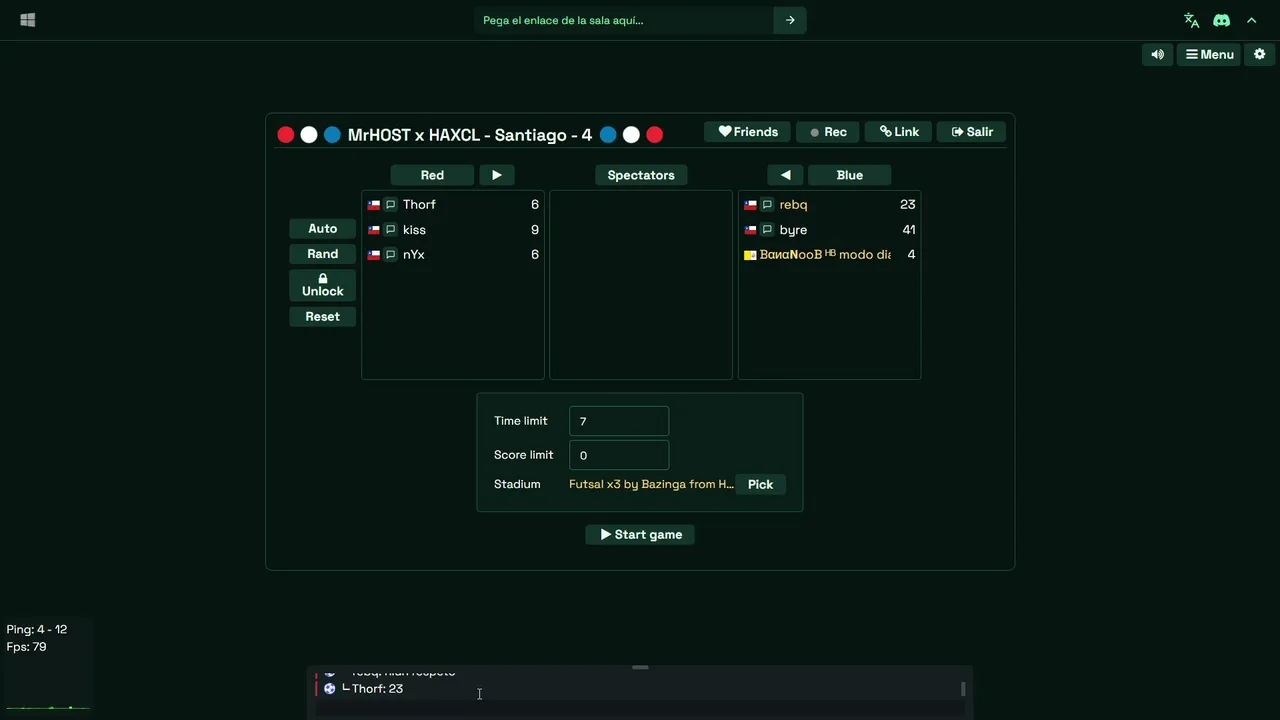The image size is (1280, 720).
Task: Open the Menu button
Action: pyautogui.click(x=1209, y=55)
